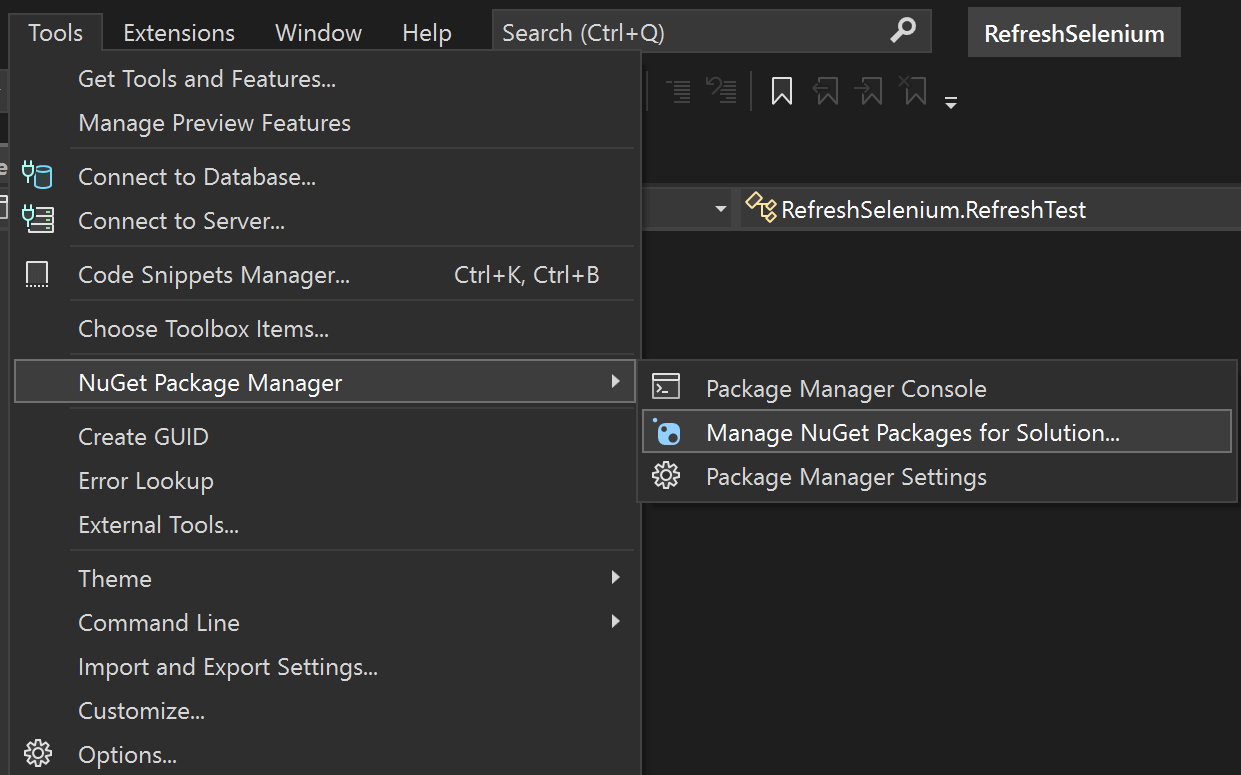Click the Package Manager Settings gear icon
Screen dimensions: 1241x775
[666, 477]
